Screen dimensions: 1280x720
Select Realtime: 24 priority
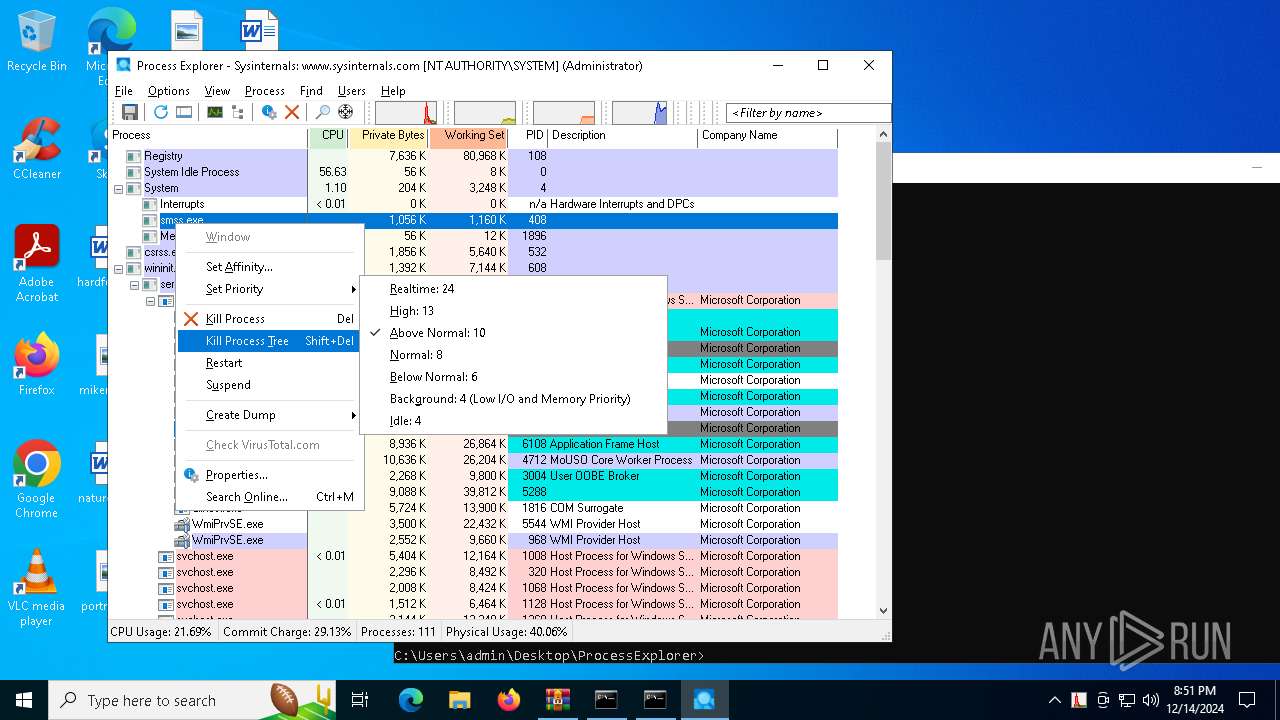point(513,289)
